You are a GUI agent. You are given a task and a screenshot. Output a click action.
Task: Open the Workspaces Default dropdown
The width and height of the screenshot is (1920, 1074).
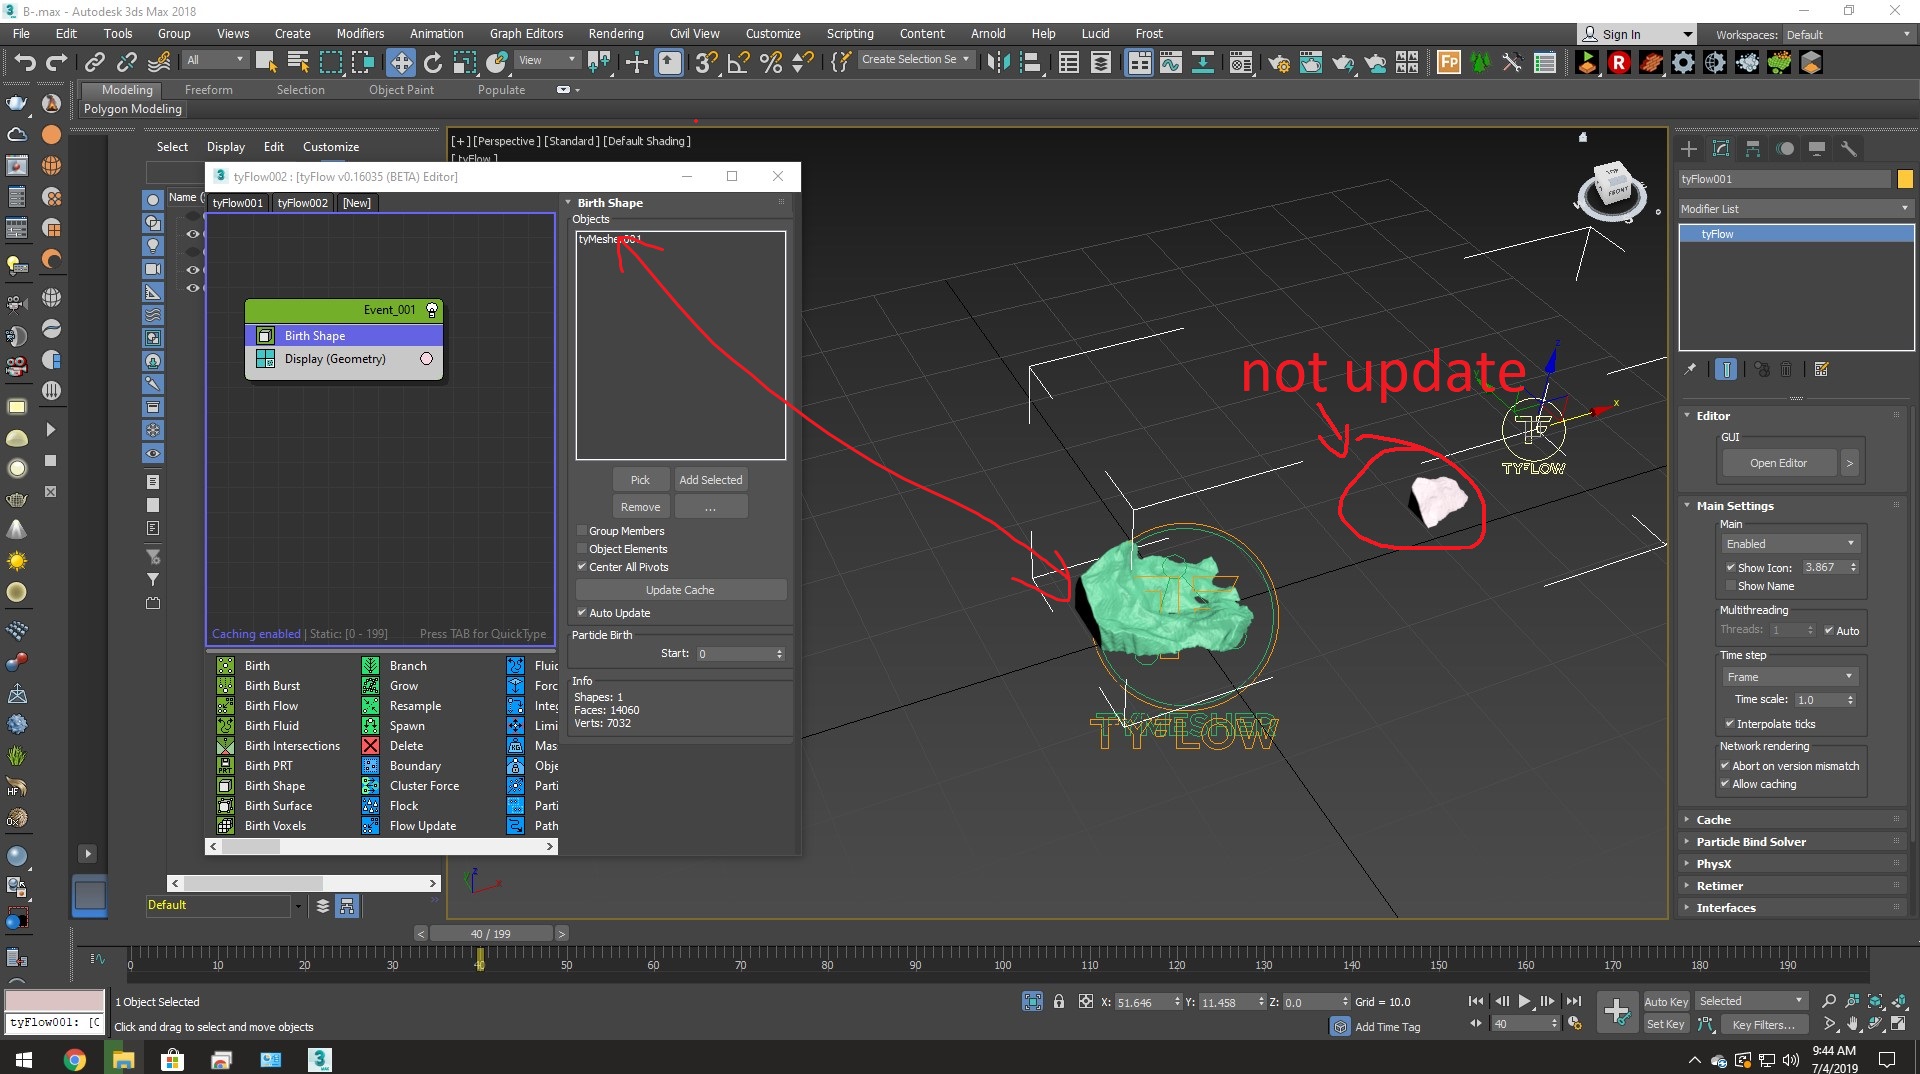(1848, 35)
